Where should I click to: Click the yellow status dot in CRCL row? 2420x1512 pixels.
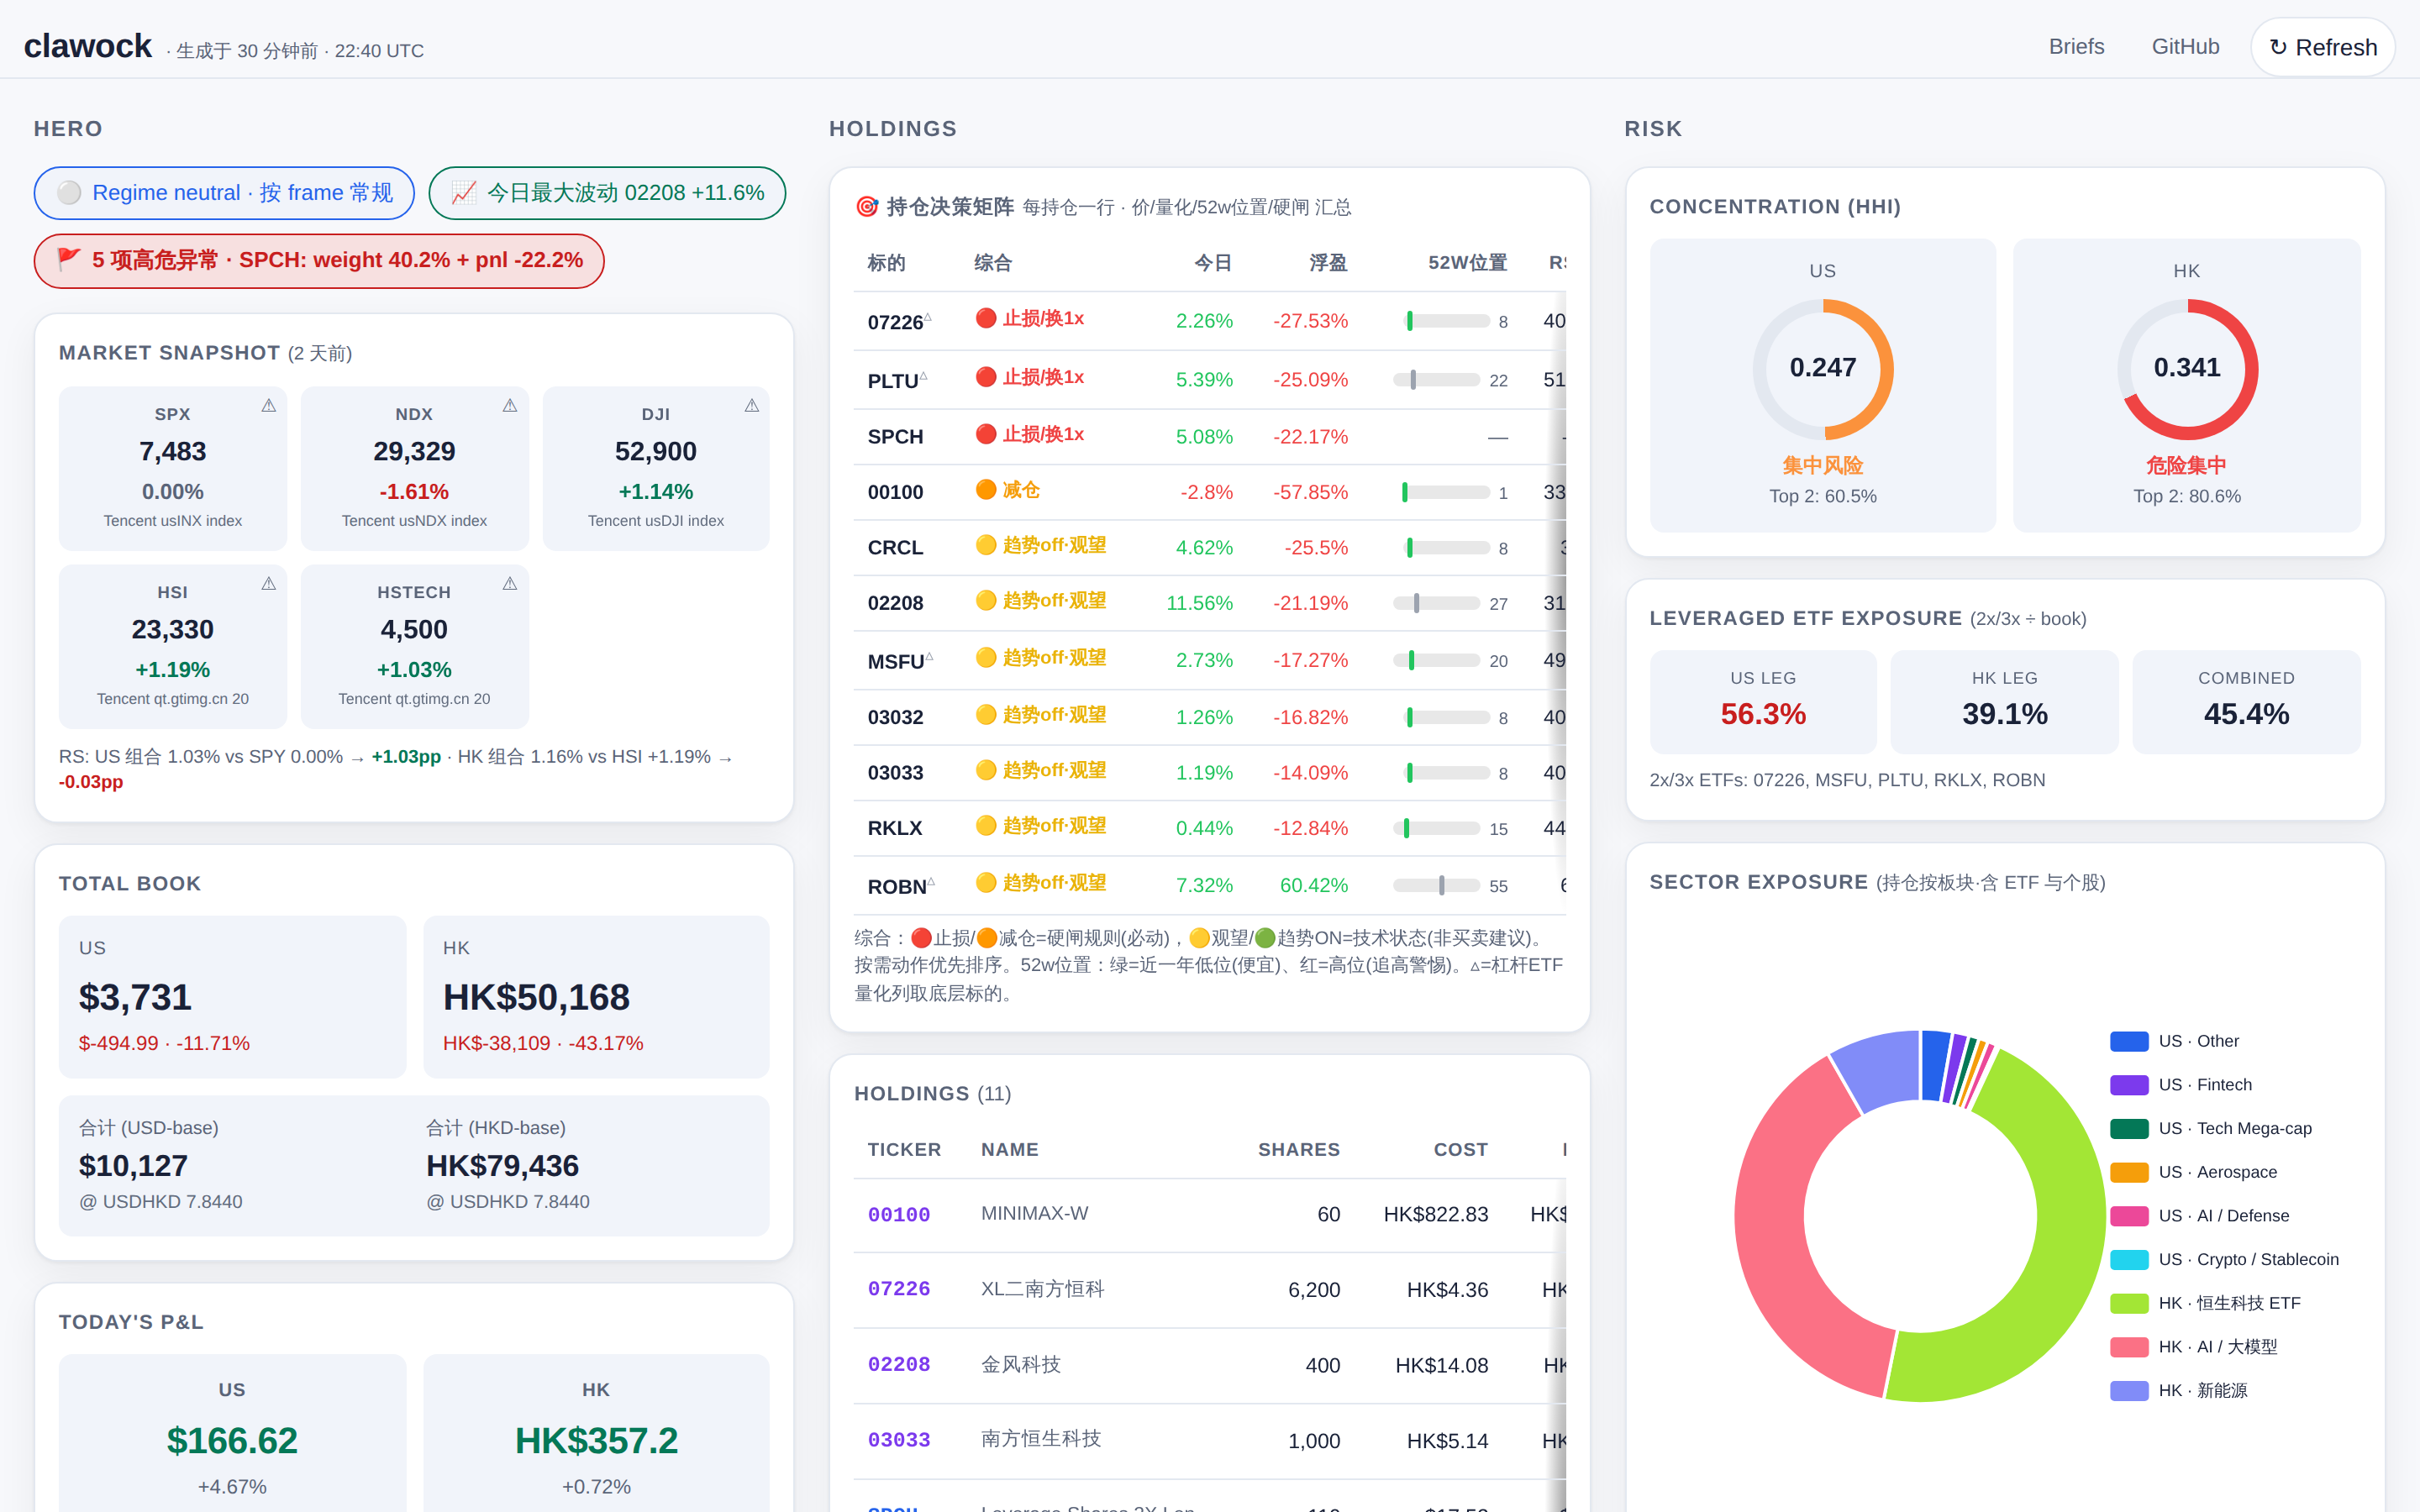(986, 545)
